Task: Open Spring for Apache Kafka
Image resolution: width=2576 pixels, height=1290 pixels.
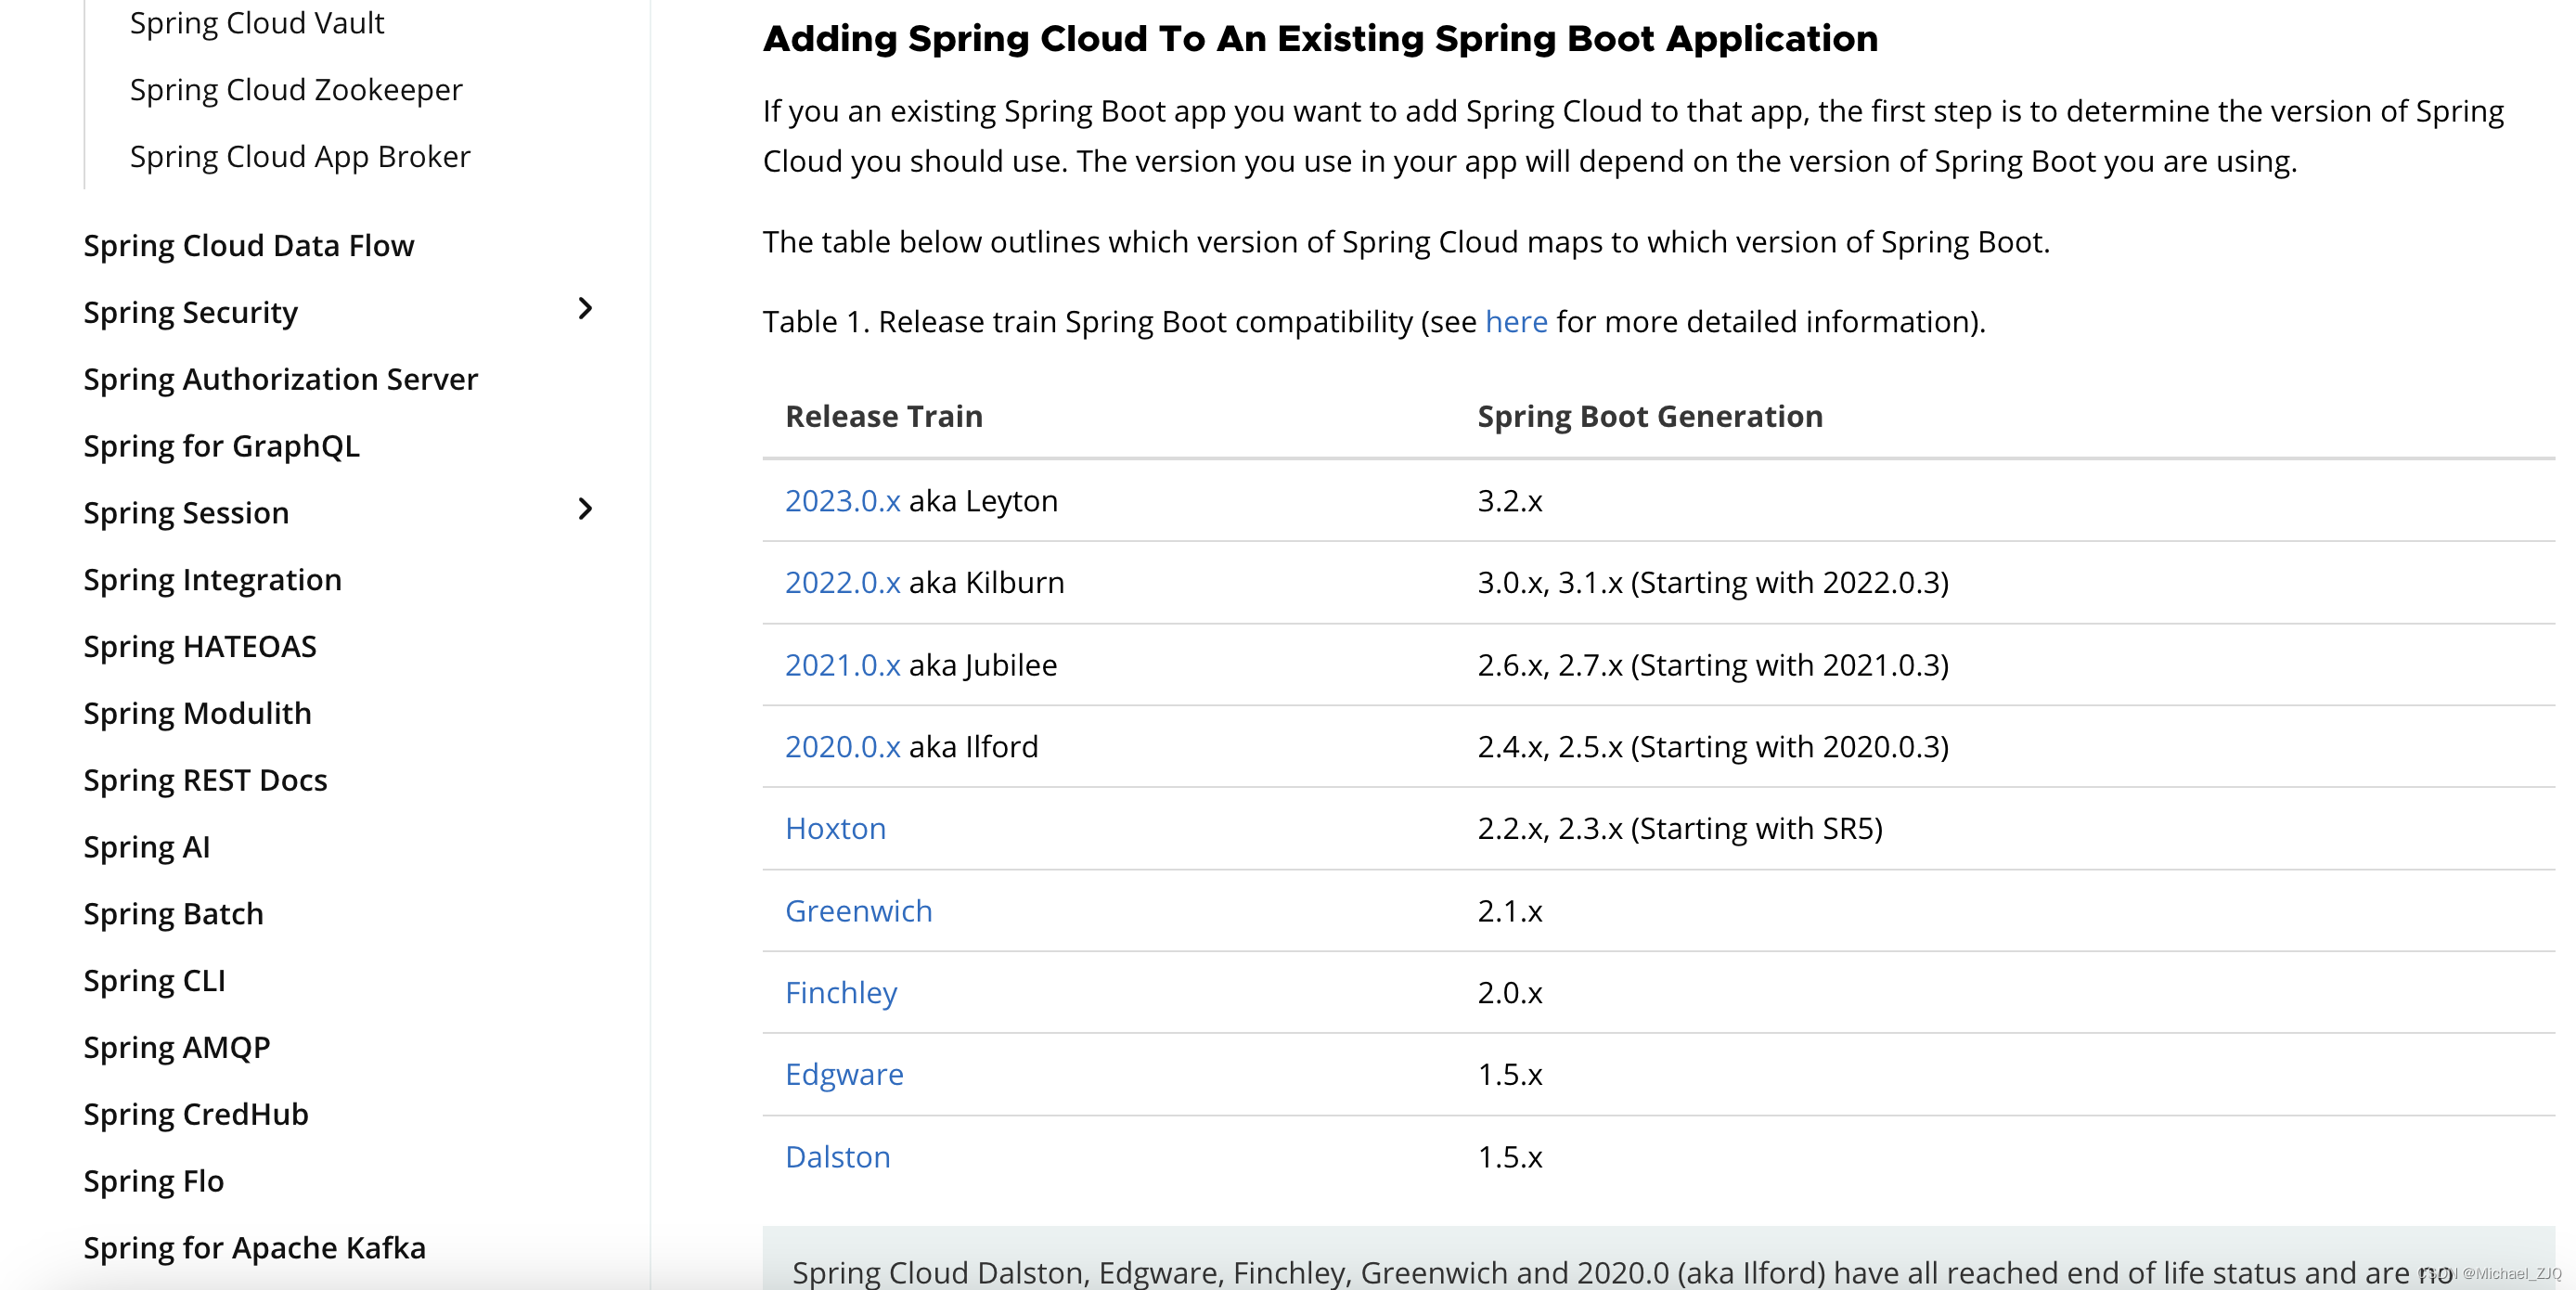Action: coord(255,1249)
